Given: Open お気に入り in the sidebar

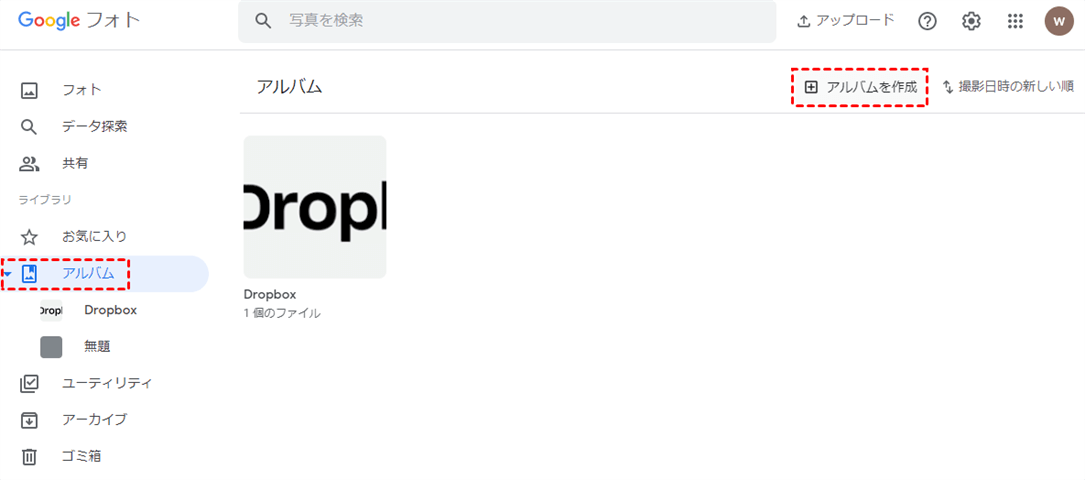Looking at the screenshot, I should pyautogui.click(x=94, y=236).
